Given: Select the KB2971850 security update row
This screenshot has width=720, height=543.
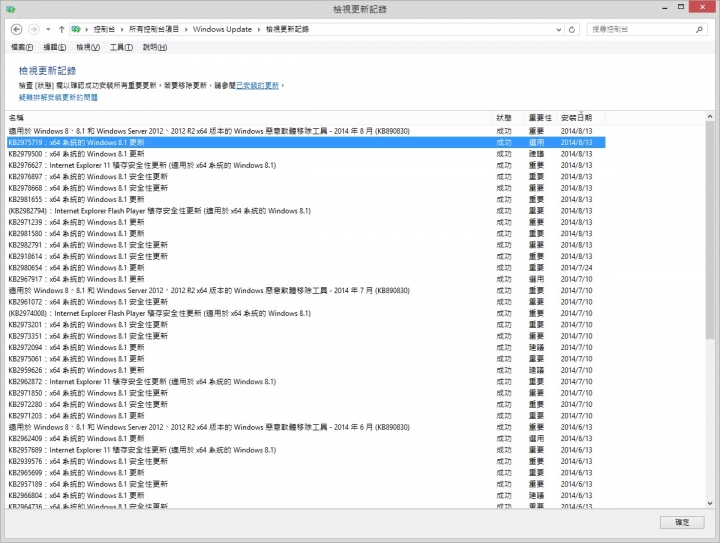Looking at the screenshot, I should pos(306,393).
